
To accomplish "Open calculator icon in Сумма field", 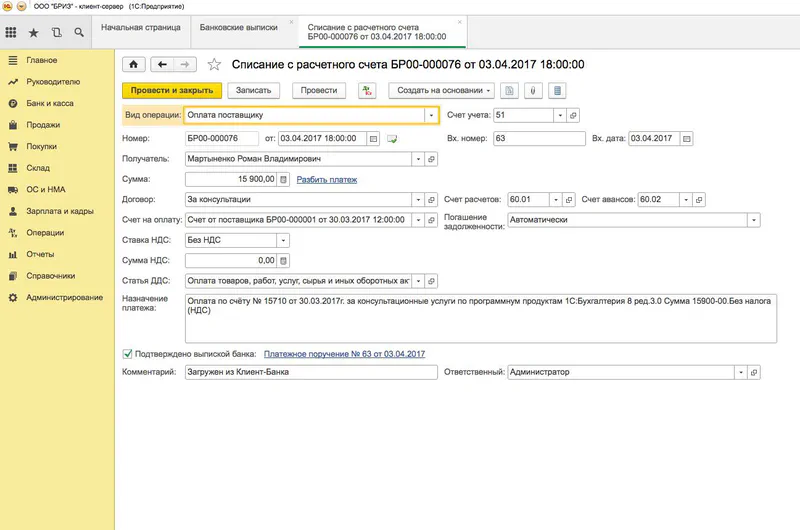I will pyautogui.click(x=283, y=180).
